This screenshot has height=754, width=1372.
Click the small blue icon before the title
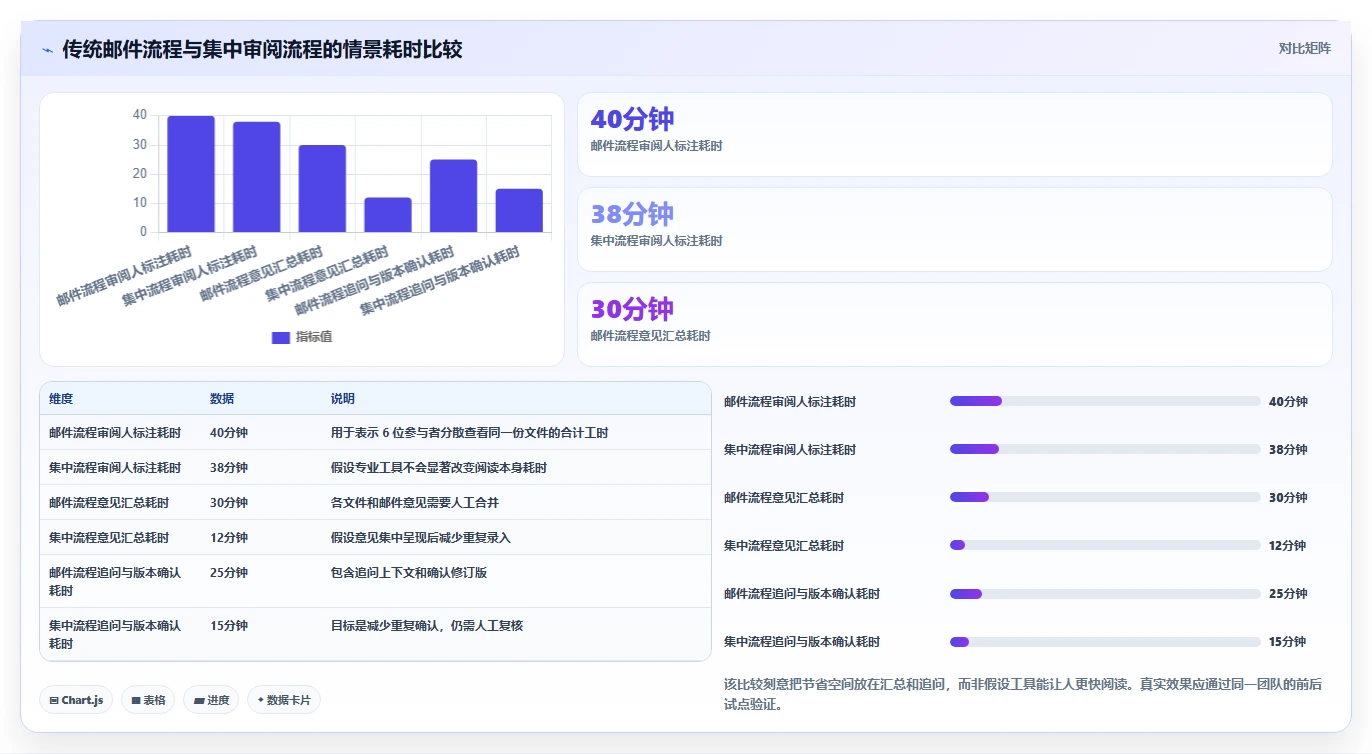point(47,50)
